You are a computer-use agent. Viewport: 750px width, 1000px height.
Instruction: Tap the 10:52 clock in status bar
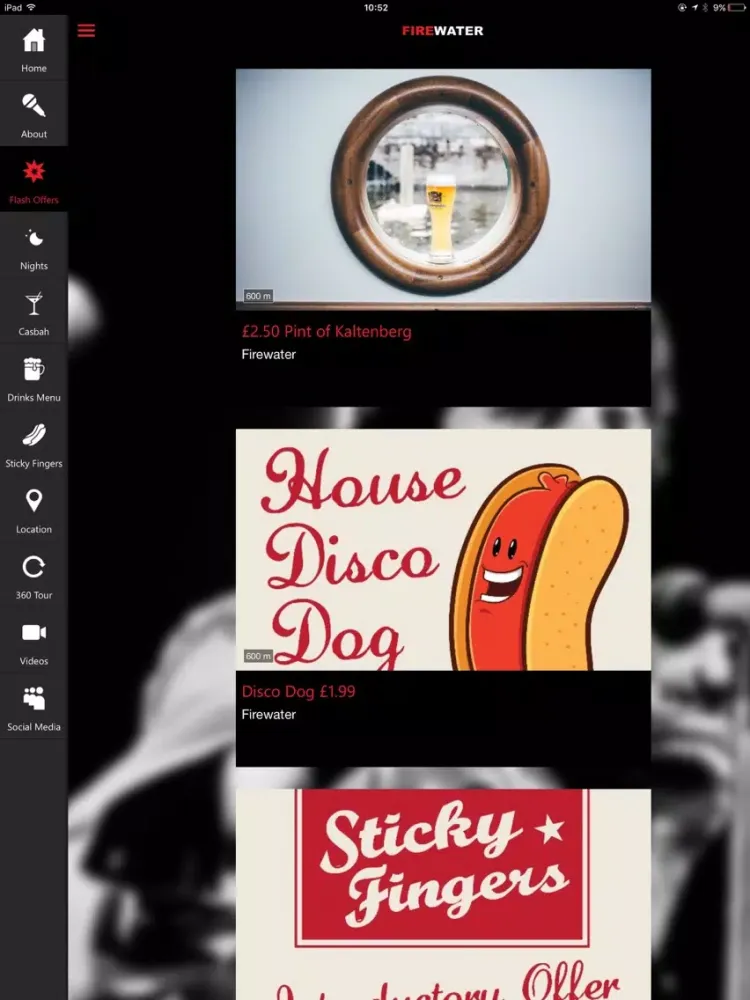376,8
